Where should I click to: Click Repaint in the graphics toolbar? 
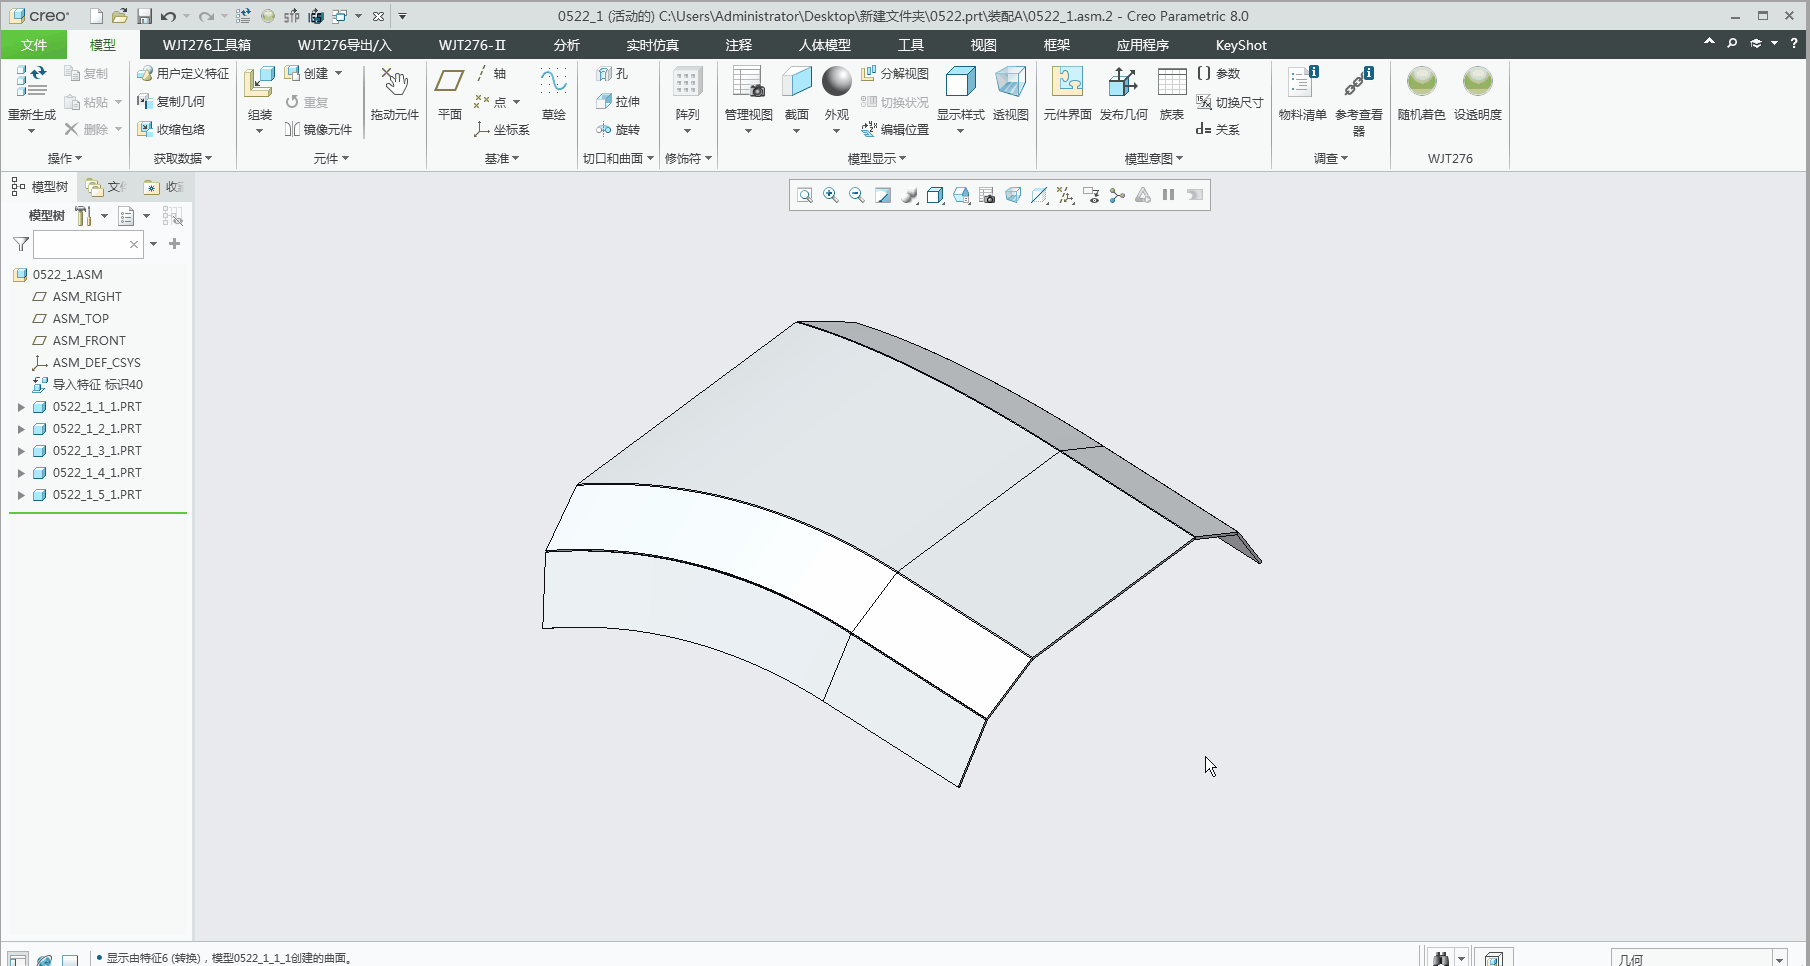click(882, 195)
